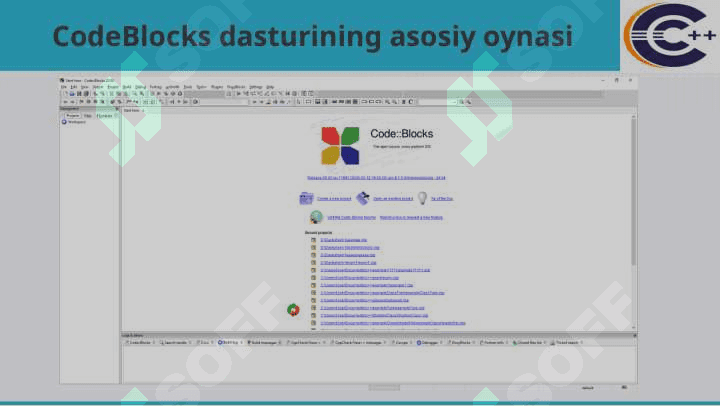Switch to Projects tab in Management panel

73,116
